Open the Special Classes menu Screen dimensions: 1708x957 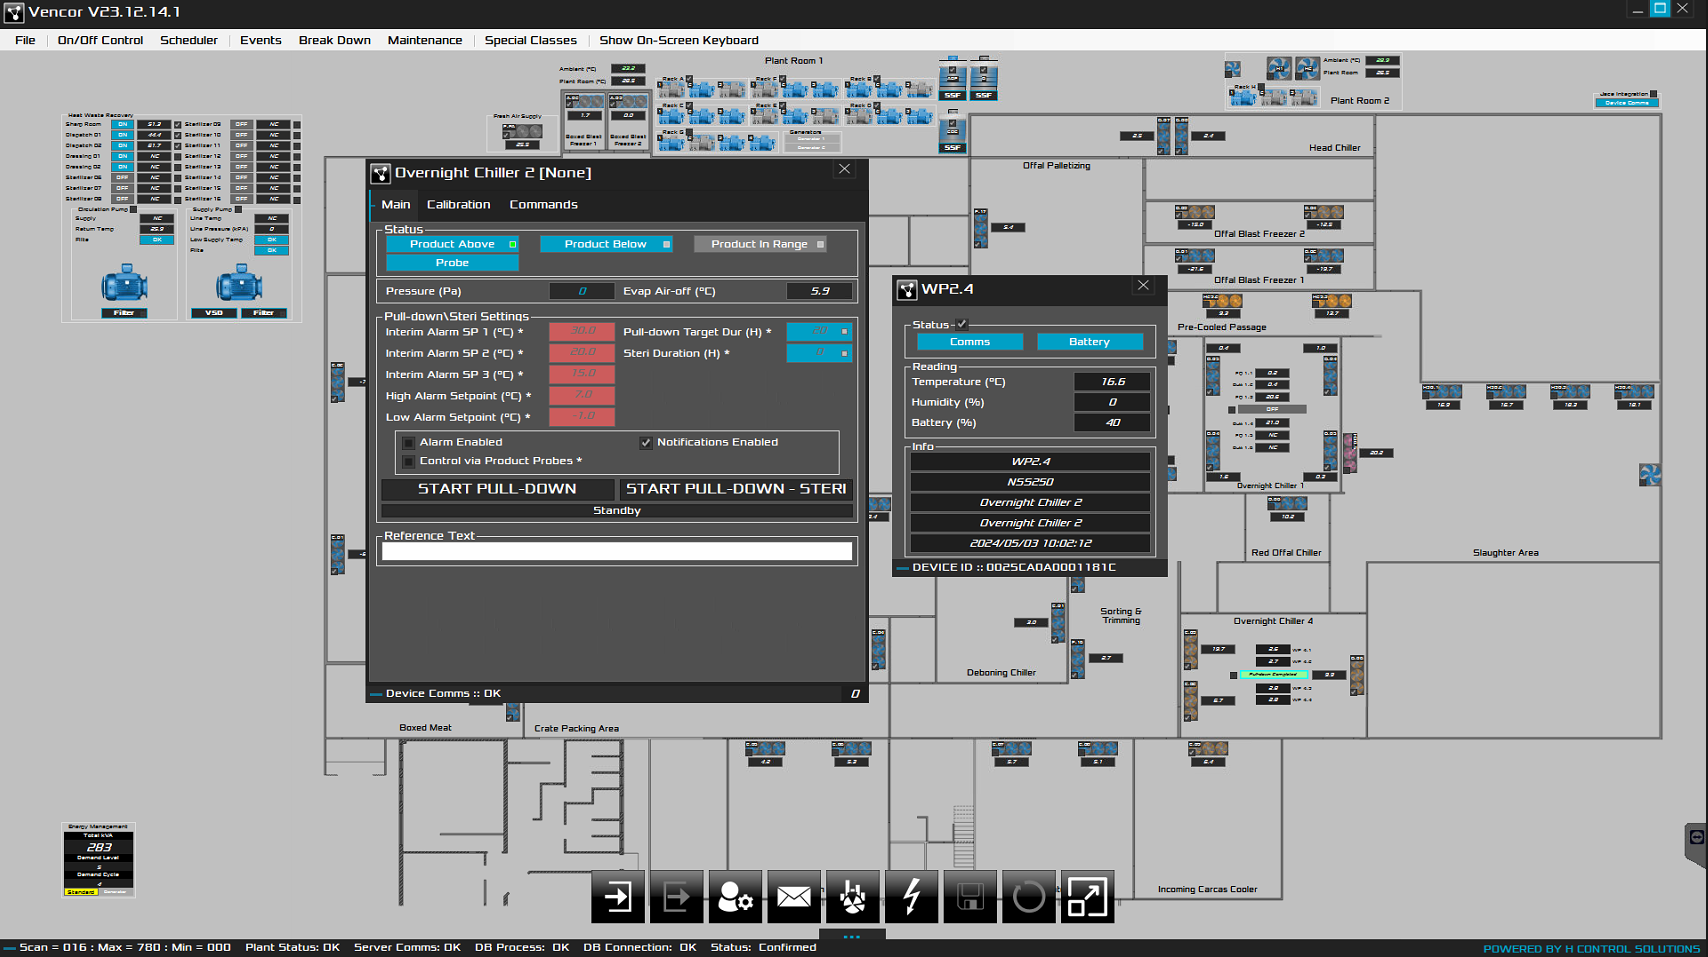(530, 40)
